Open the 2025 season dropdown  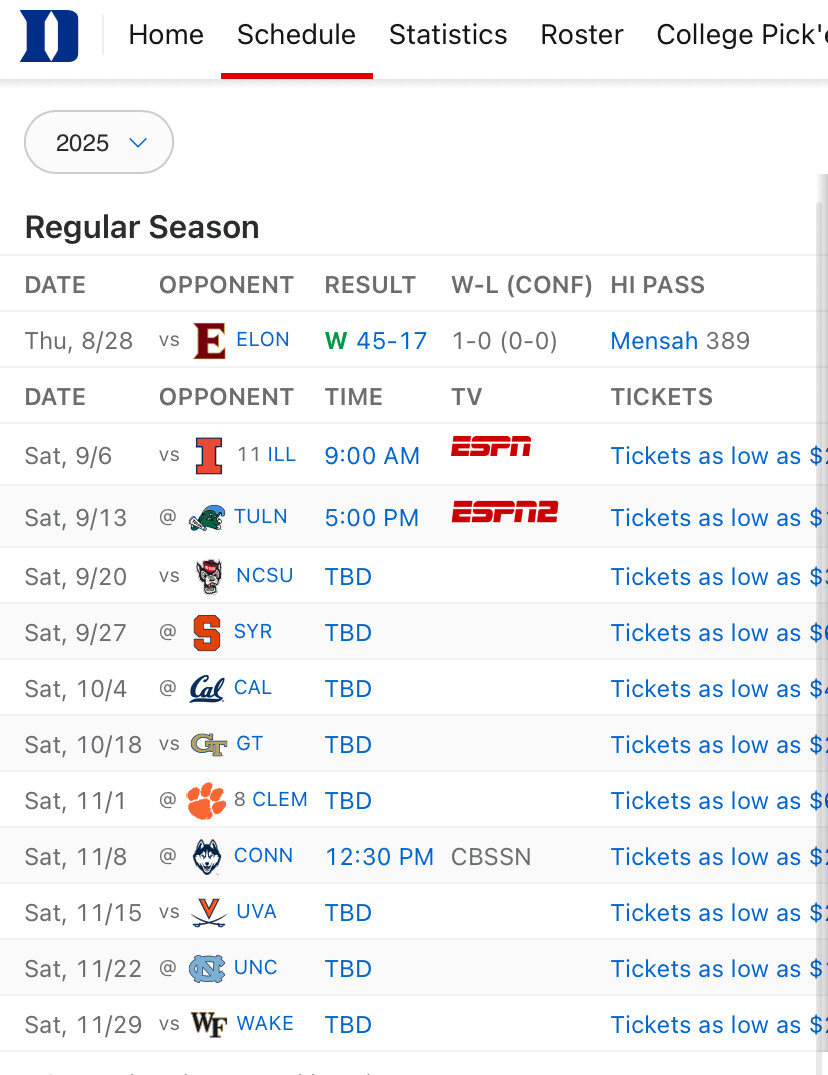99,143
